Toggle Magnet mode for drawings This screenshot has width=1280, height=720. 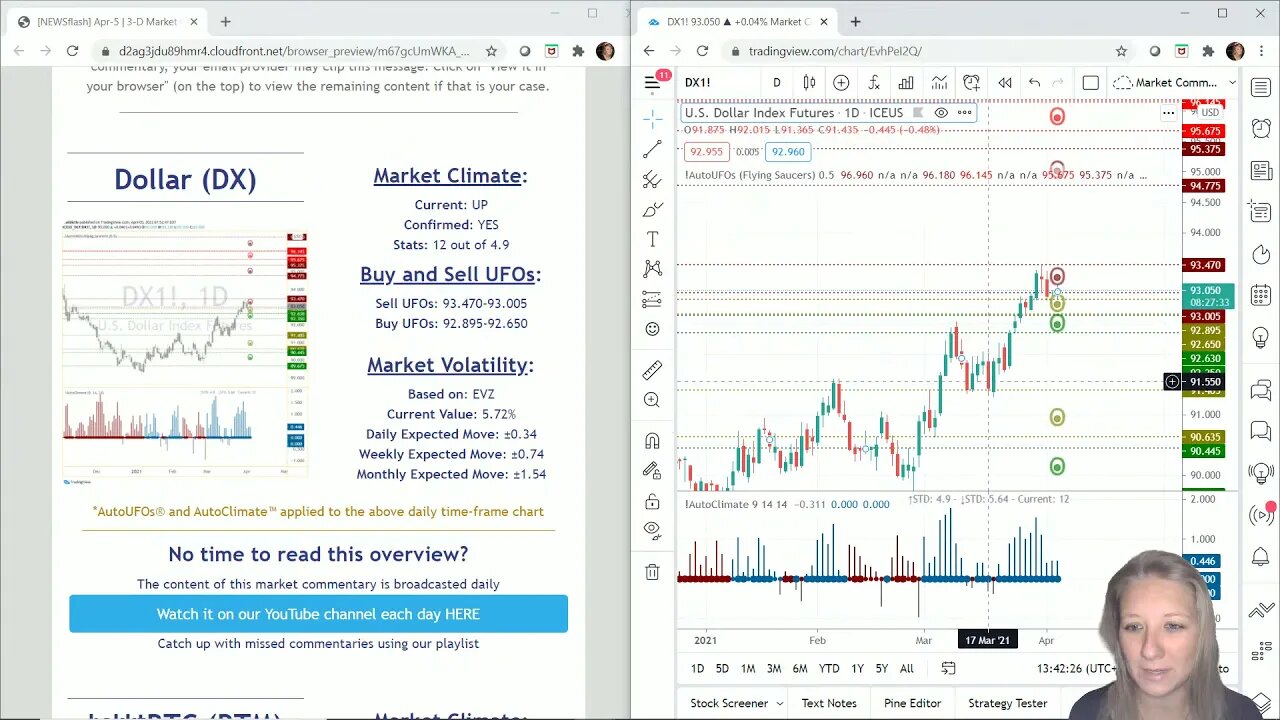pyautogui.click(x=652, y=441)
